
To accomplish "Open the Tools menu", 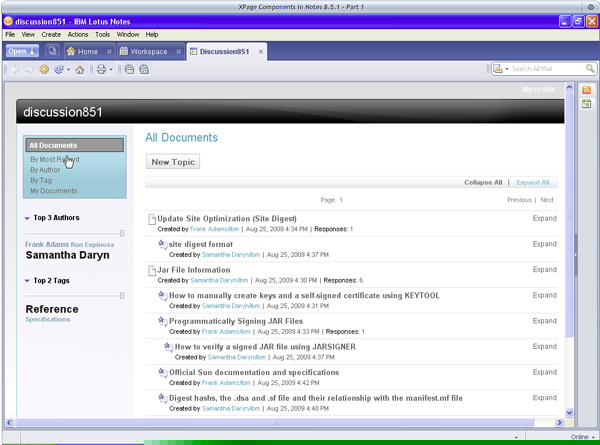I will coord(102,34).
